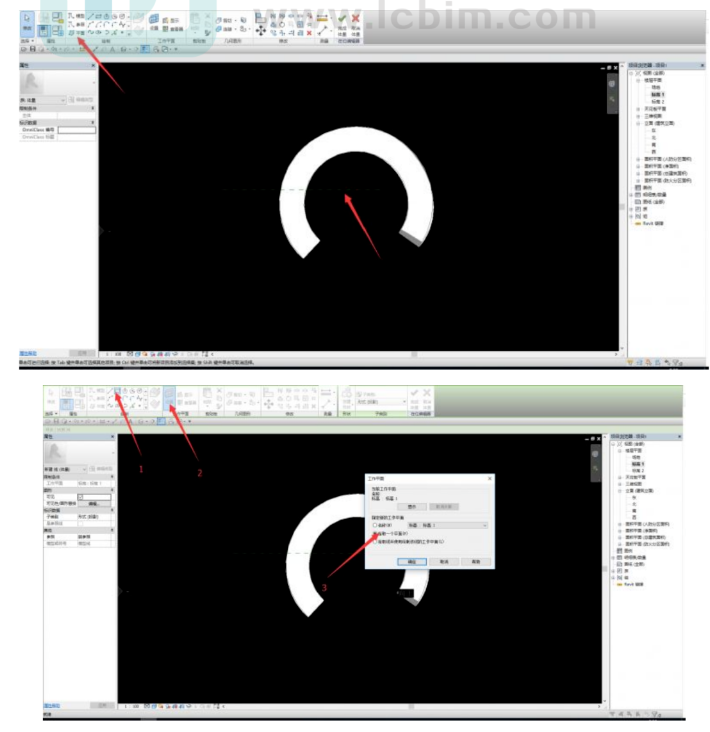The height and width of the screenshot is (732, 710).
Task: Open 标高 2 view in top Project Browser
Action: pos(658,102)
